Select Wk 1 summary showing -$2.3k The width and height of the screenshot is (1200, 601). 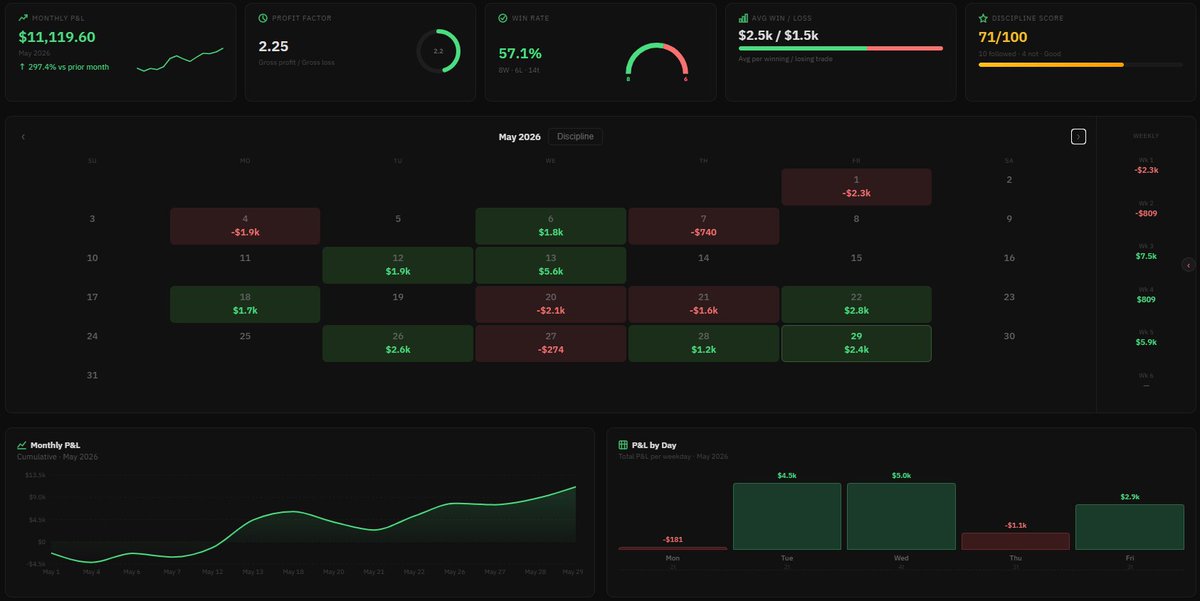coord(1145,165)
